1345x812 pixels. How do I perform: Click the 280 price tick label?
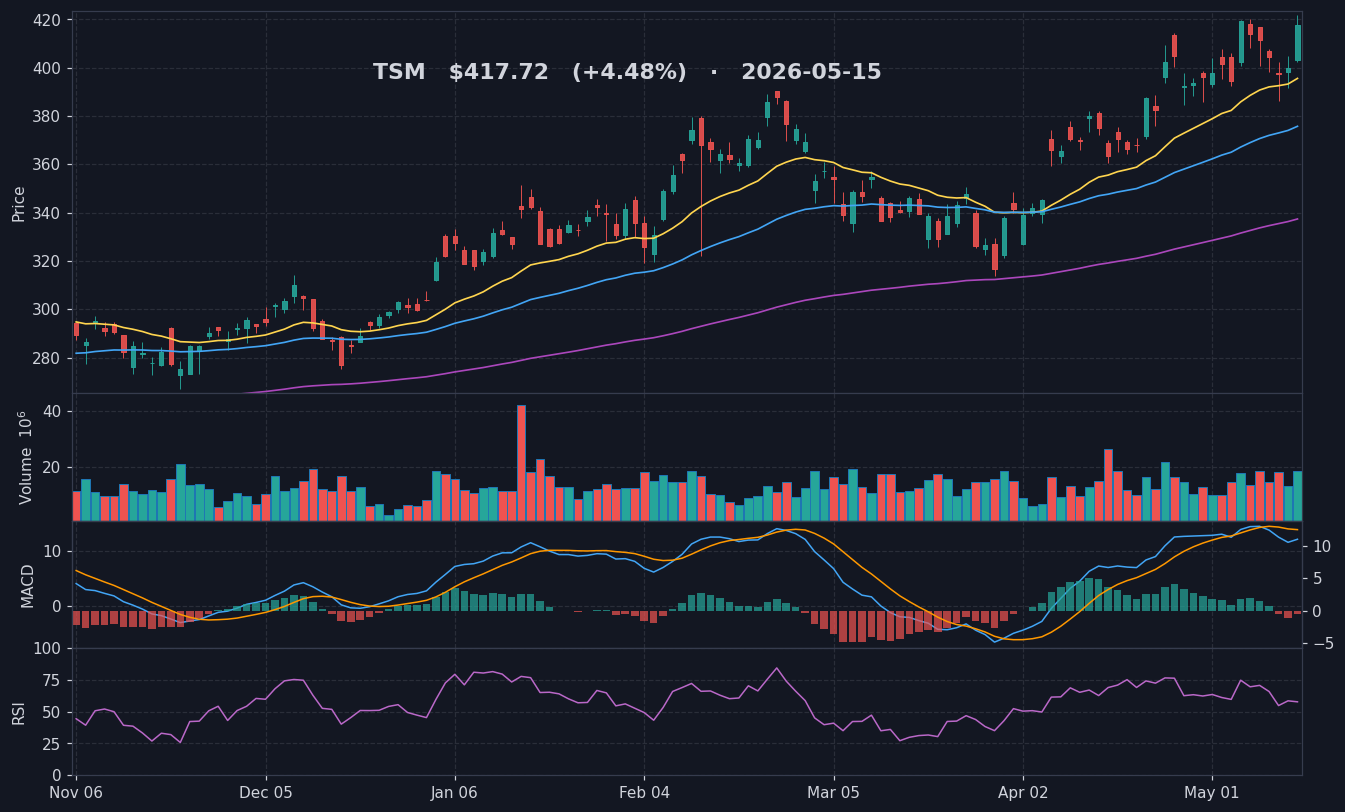46,358
